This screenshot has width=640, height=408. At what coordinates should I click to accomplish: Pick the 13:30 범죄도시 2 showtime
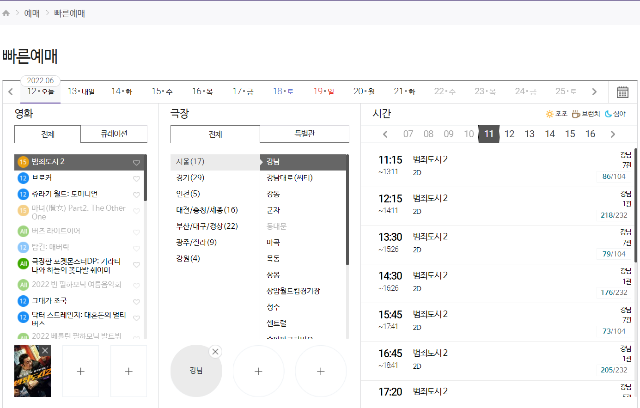pyautogui.click(x=498, y=245)
